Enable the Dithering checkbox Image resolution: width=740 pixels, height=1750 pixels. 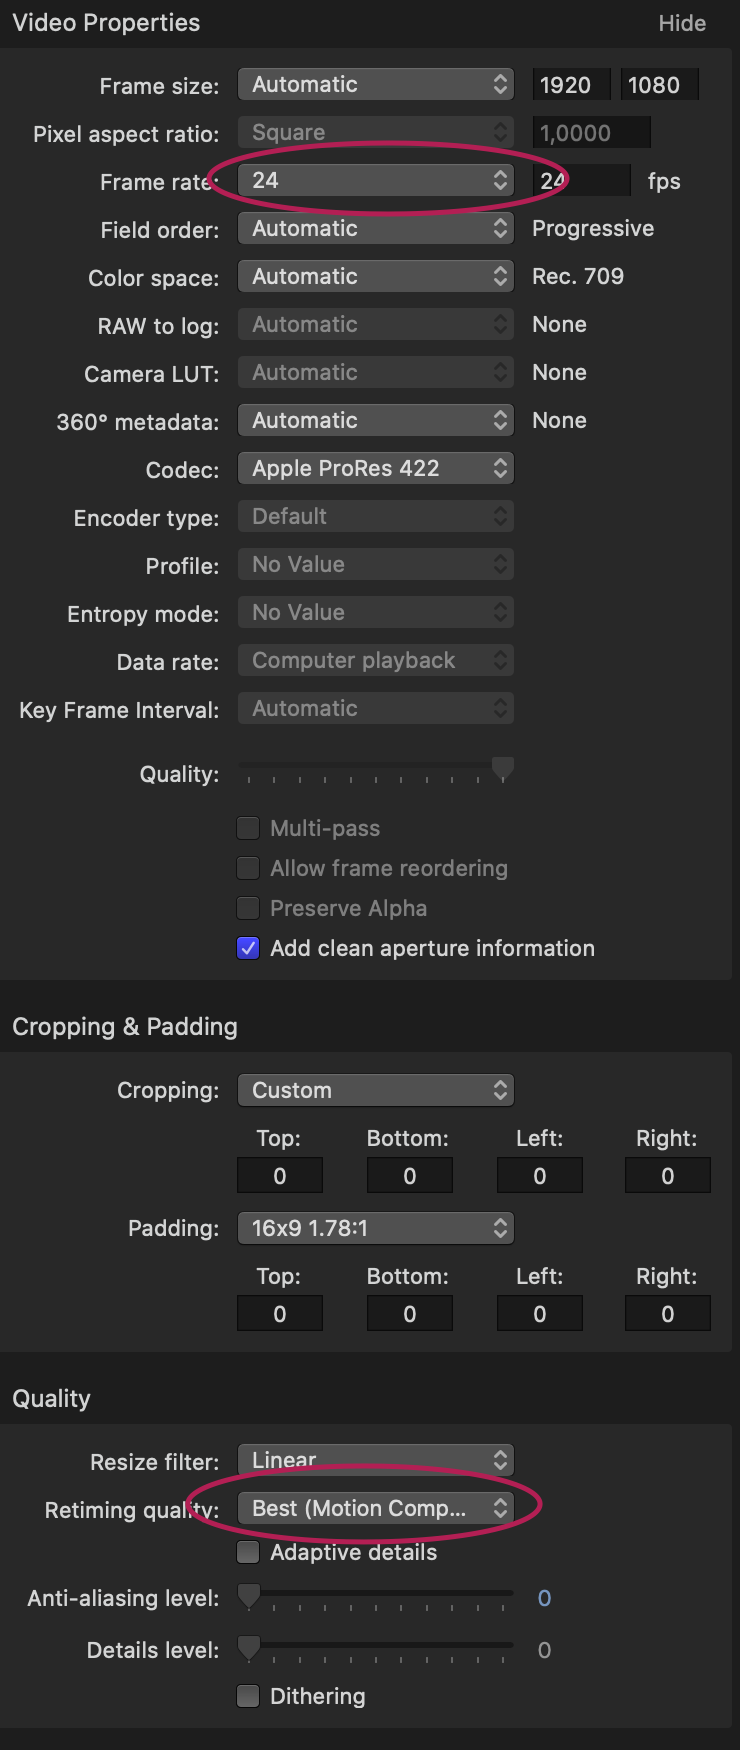click(248, 1697)
